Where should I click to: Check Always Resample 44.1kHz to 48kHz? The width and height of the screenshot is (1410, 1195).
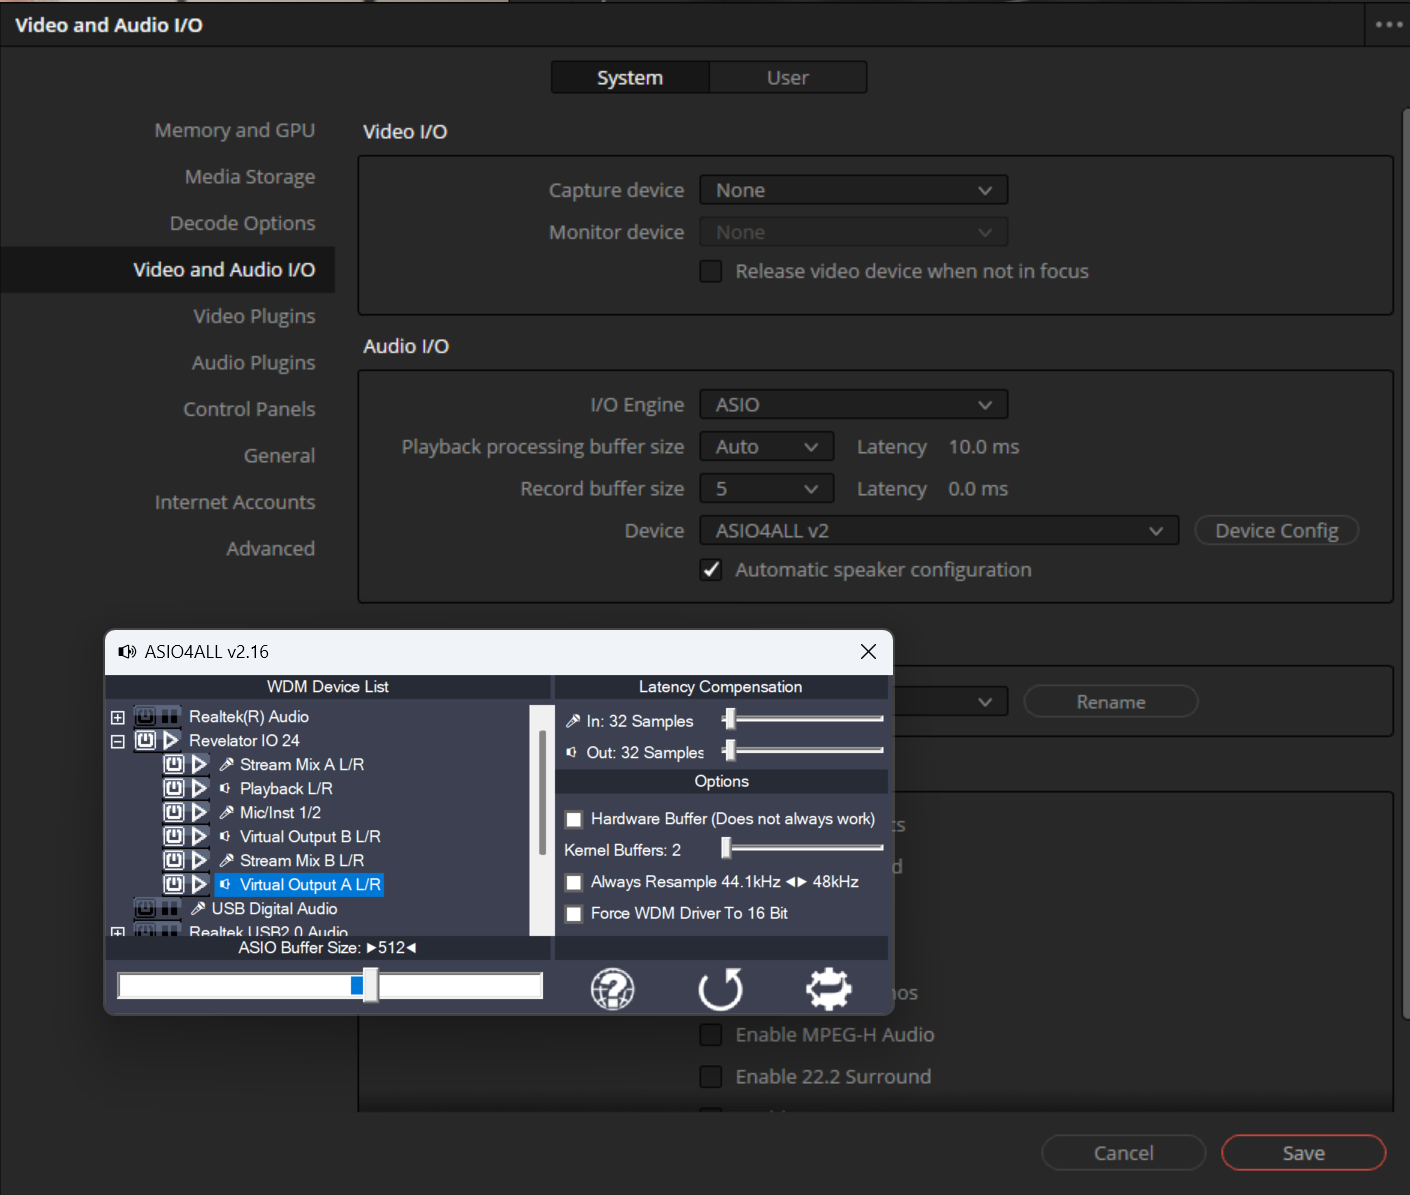[574, 882]
